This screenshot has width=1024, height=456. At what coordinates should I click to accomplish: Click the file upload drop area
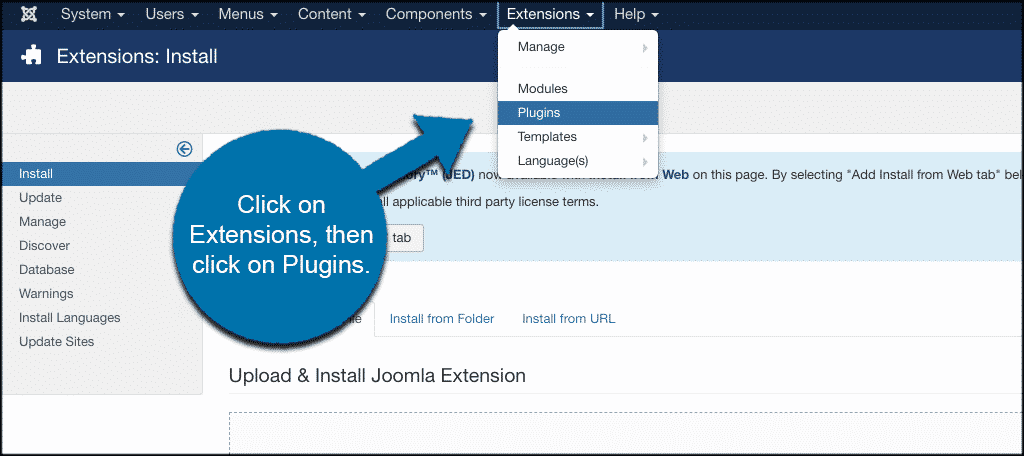[626, 432]
